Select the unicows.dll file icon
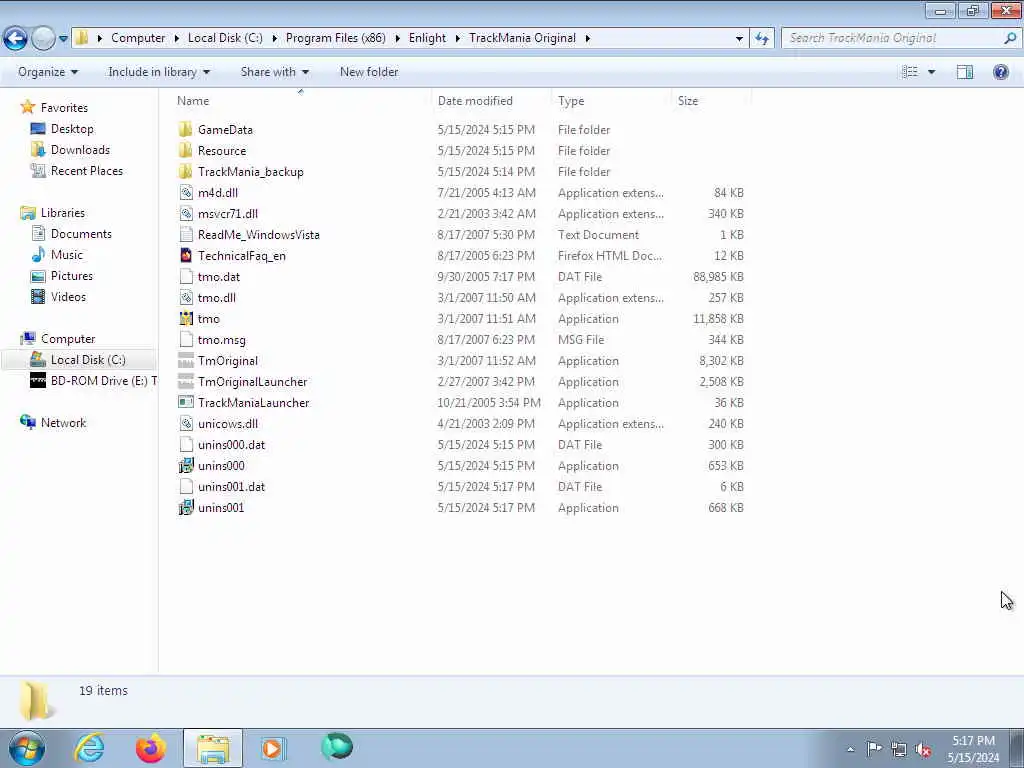Screen dimensions: 1024x768 pos(185,424)
